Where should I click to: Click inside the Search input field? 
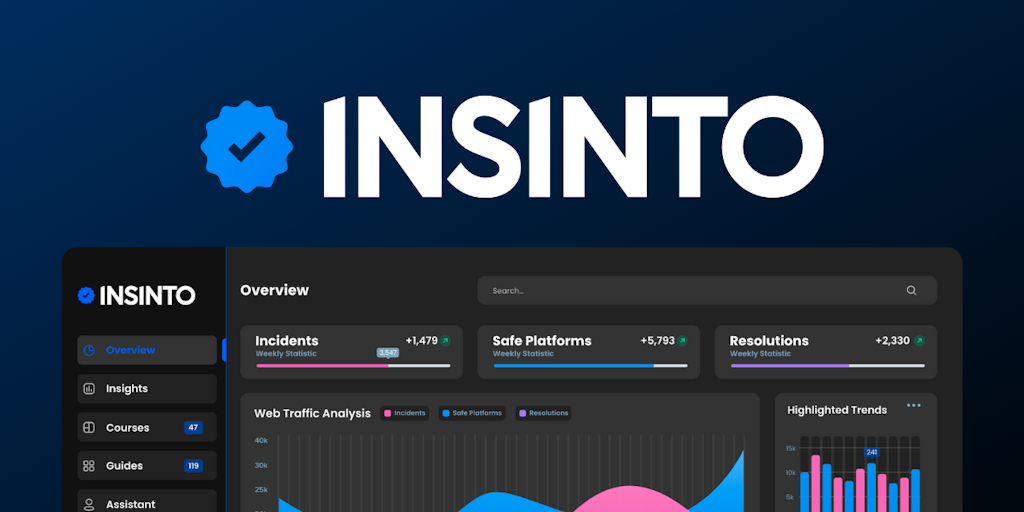click(707, 291)
